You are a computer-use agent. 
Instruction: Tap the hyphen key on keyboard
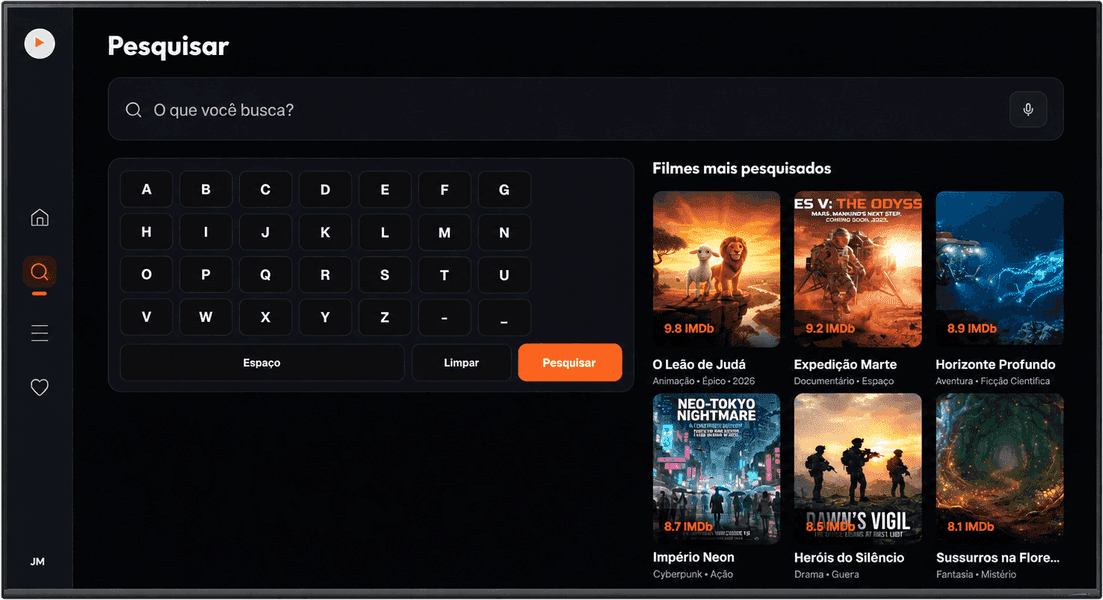445,317
